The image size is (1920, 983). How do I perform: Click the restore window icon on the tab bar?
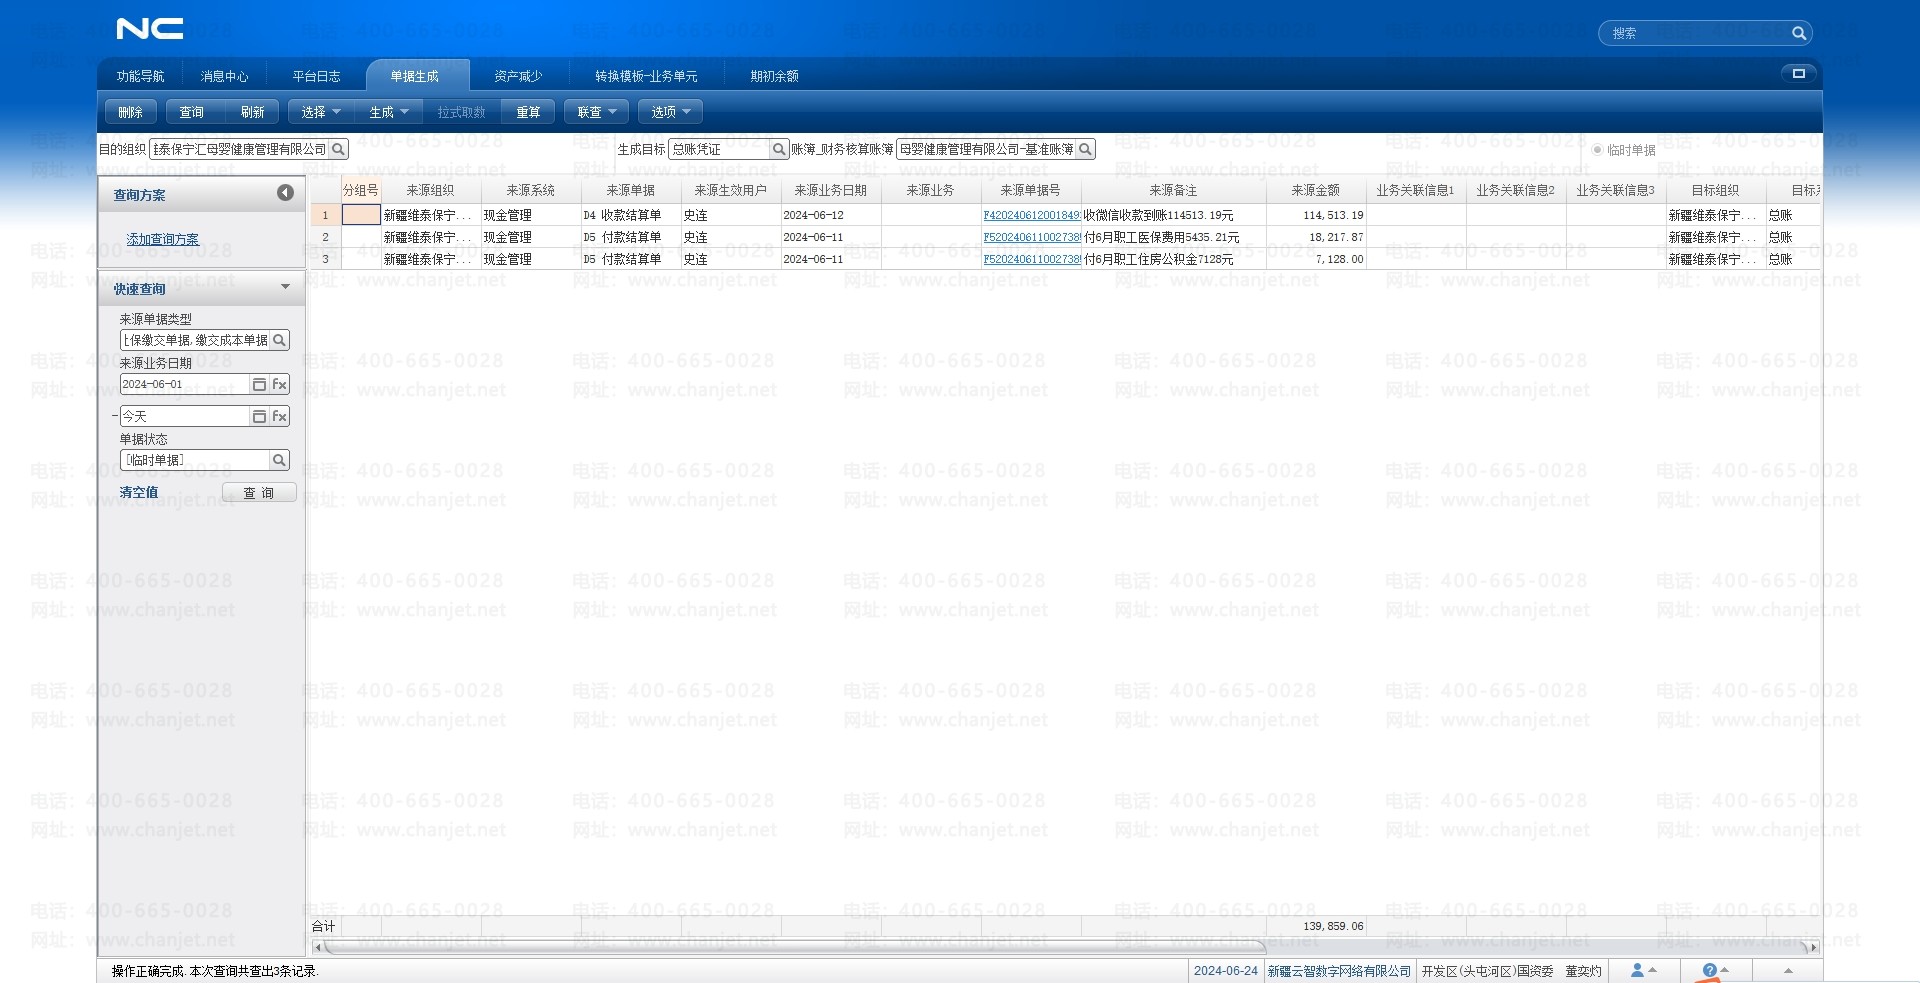(x=1798, y=73)
